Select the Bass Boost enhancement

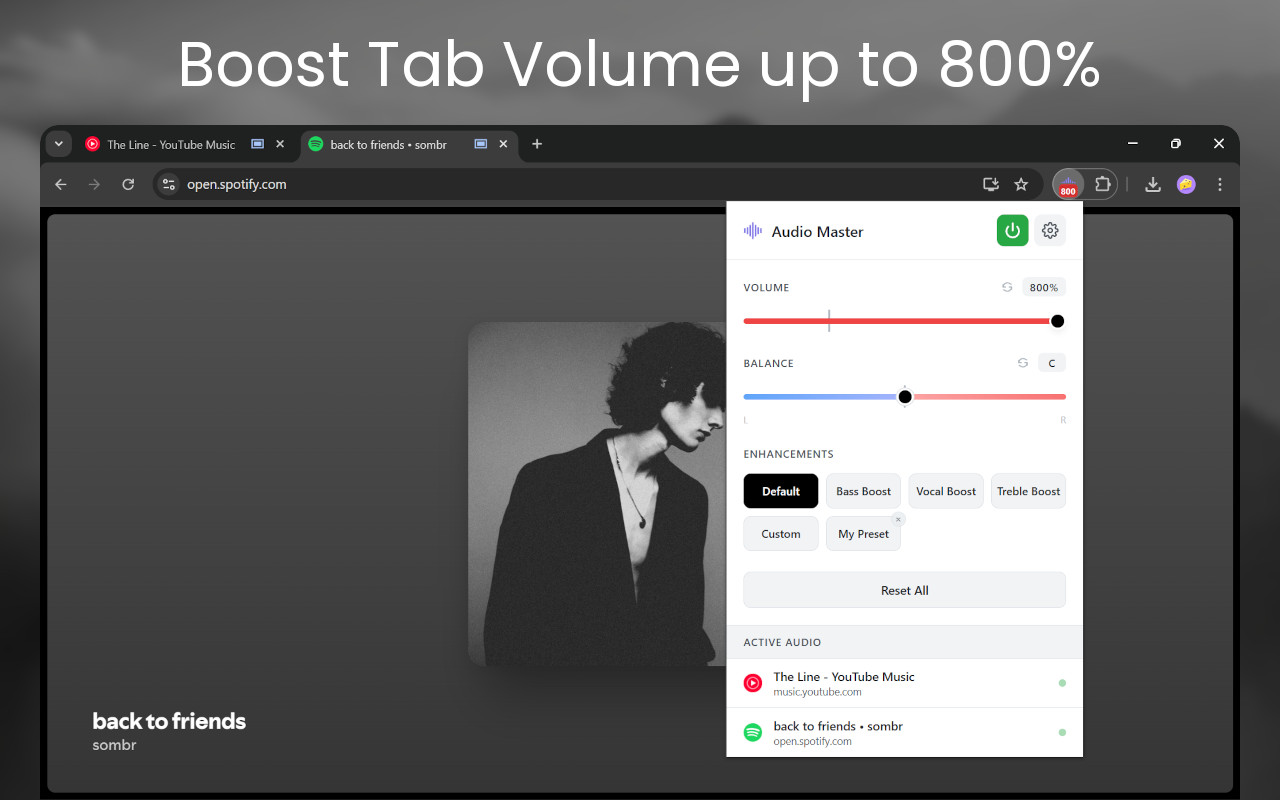coord(863,491)
